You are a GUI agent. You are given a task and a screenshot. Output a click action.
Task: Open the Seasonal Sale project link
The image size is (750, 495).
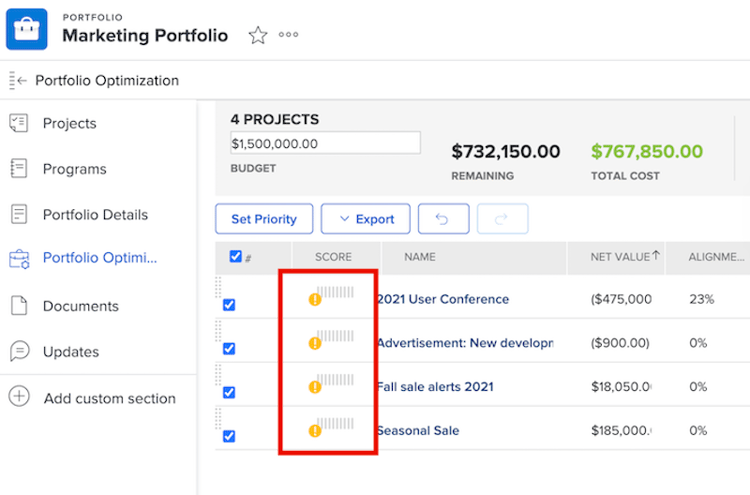[417, 431]
